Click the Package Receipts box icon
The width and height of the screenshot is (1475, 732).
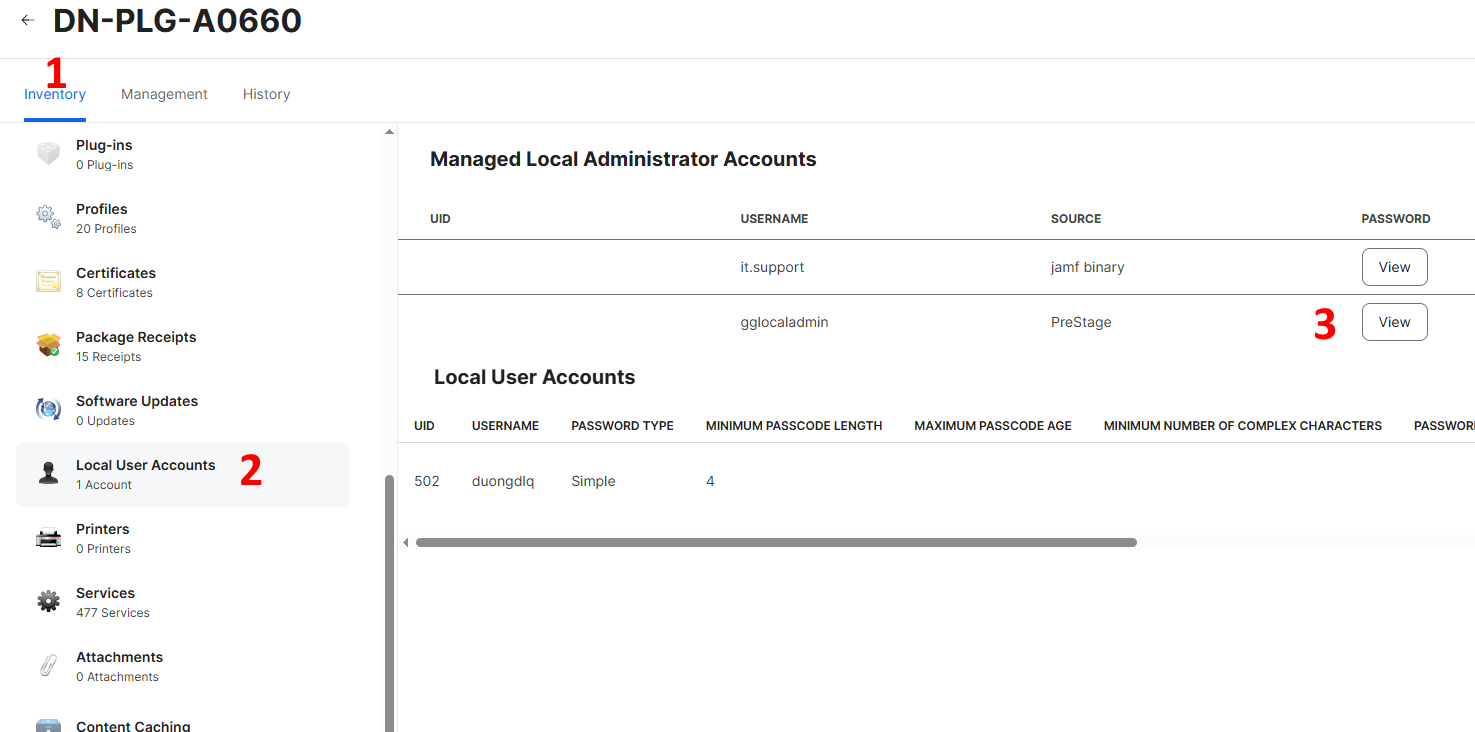[48, 346]
